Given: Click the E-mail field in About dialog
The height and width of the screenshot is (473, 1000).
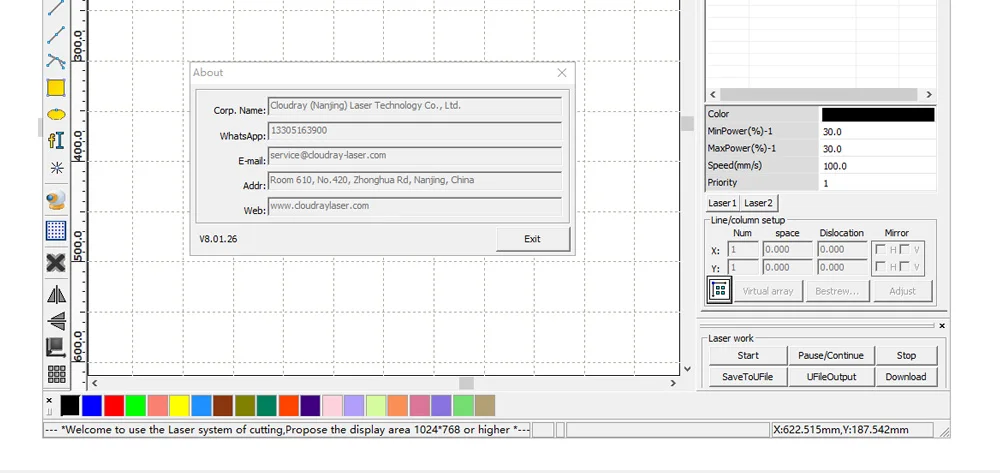Looking at the screenshot, I should tap(415, 156).
